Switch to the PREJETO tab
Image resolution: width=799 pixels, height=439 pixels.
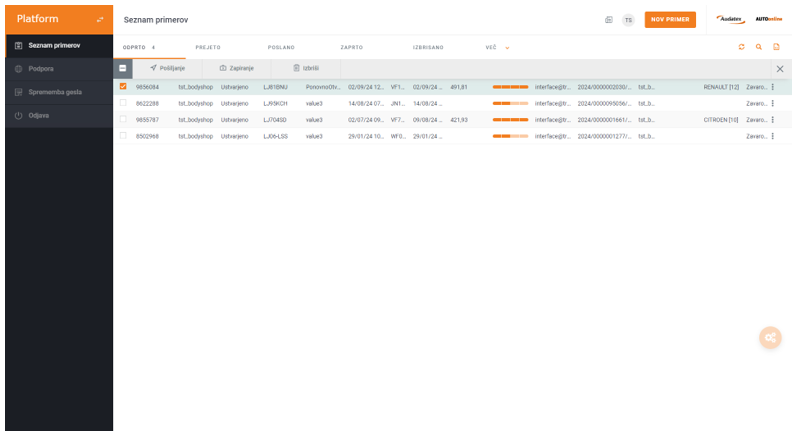[x=208, y=47]
